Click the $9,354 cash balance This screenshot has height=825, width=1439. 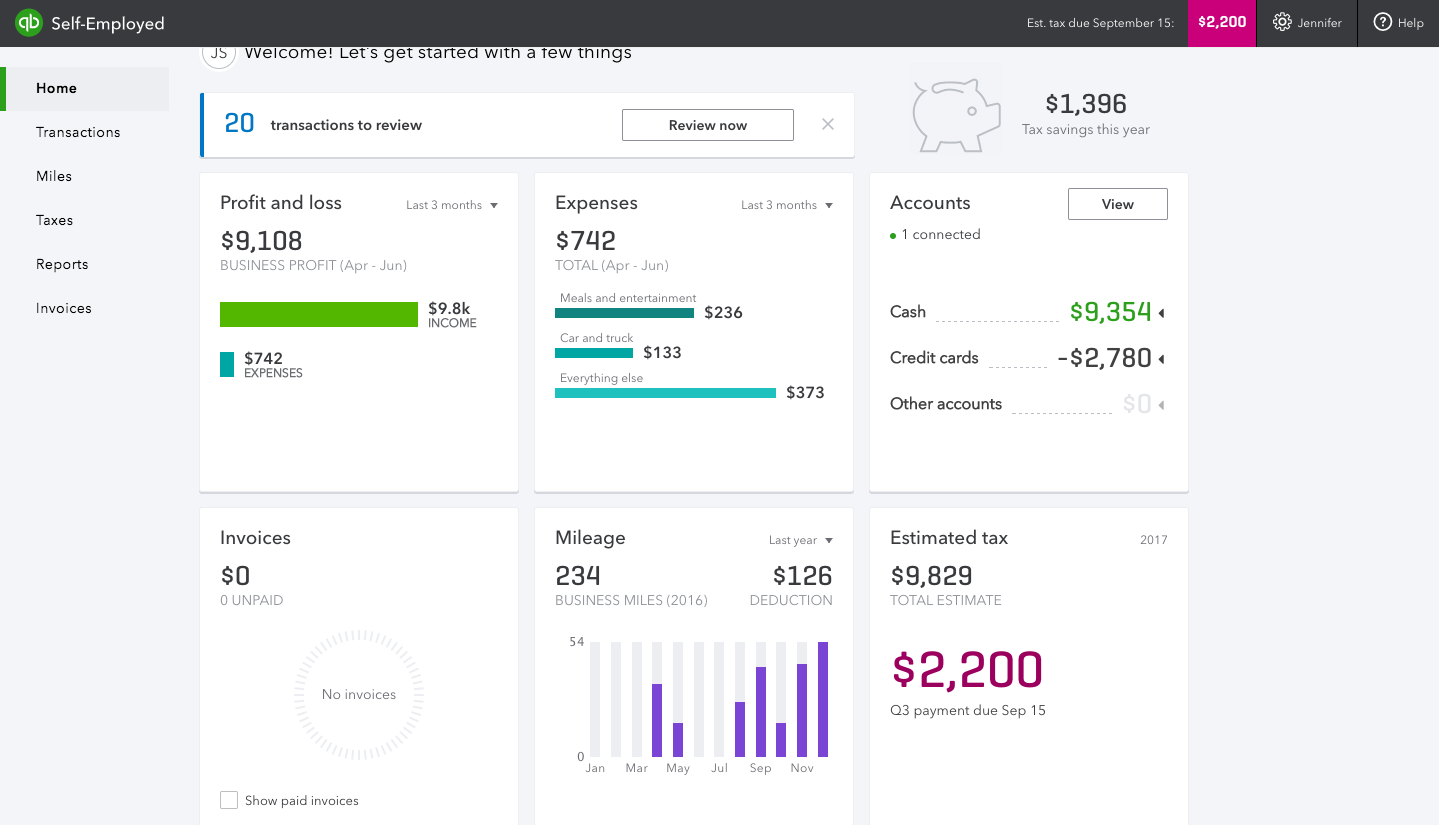[1111, 312]
